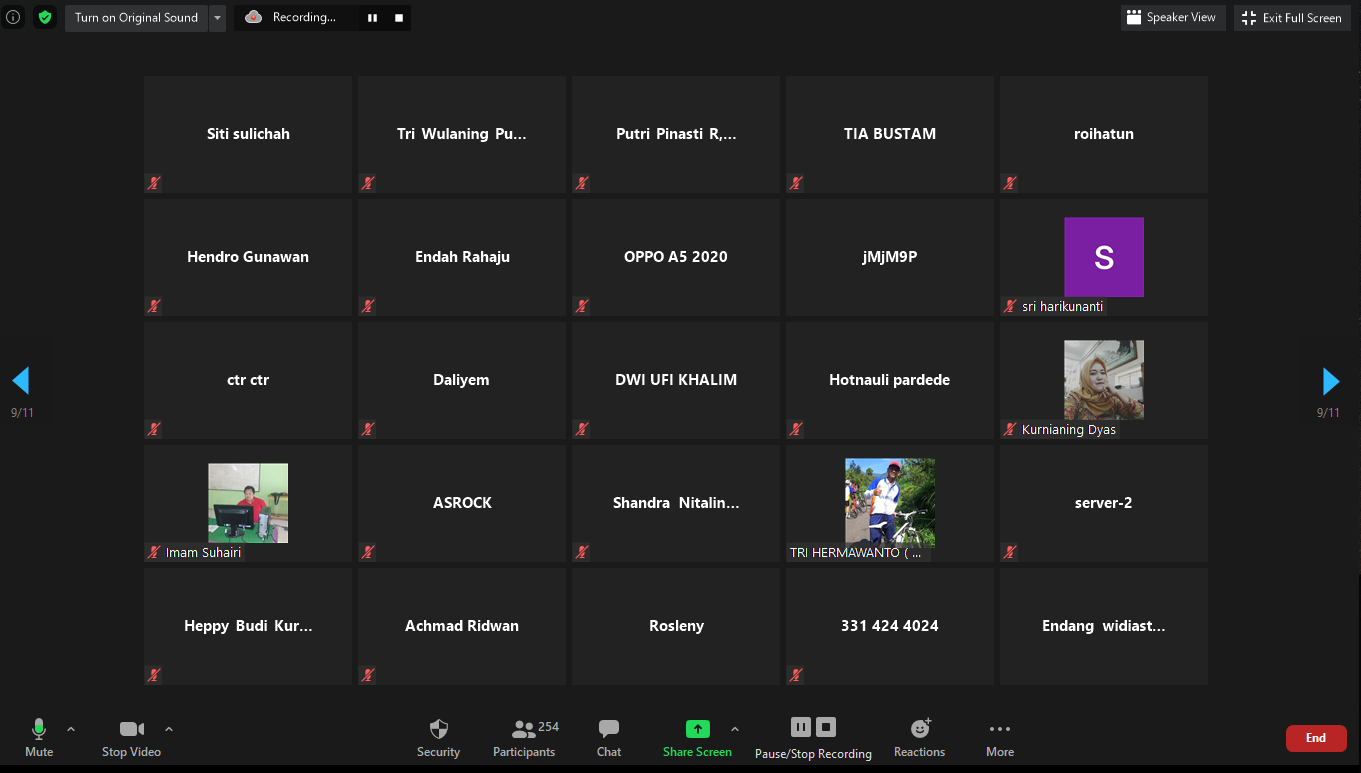Turn on Original Sound
1361x773 pixels.
click(136, 17)
